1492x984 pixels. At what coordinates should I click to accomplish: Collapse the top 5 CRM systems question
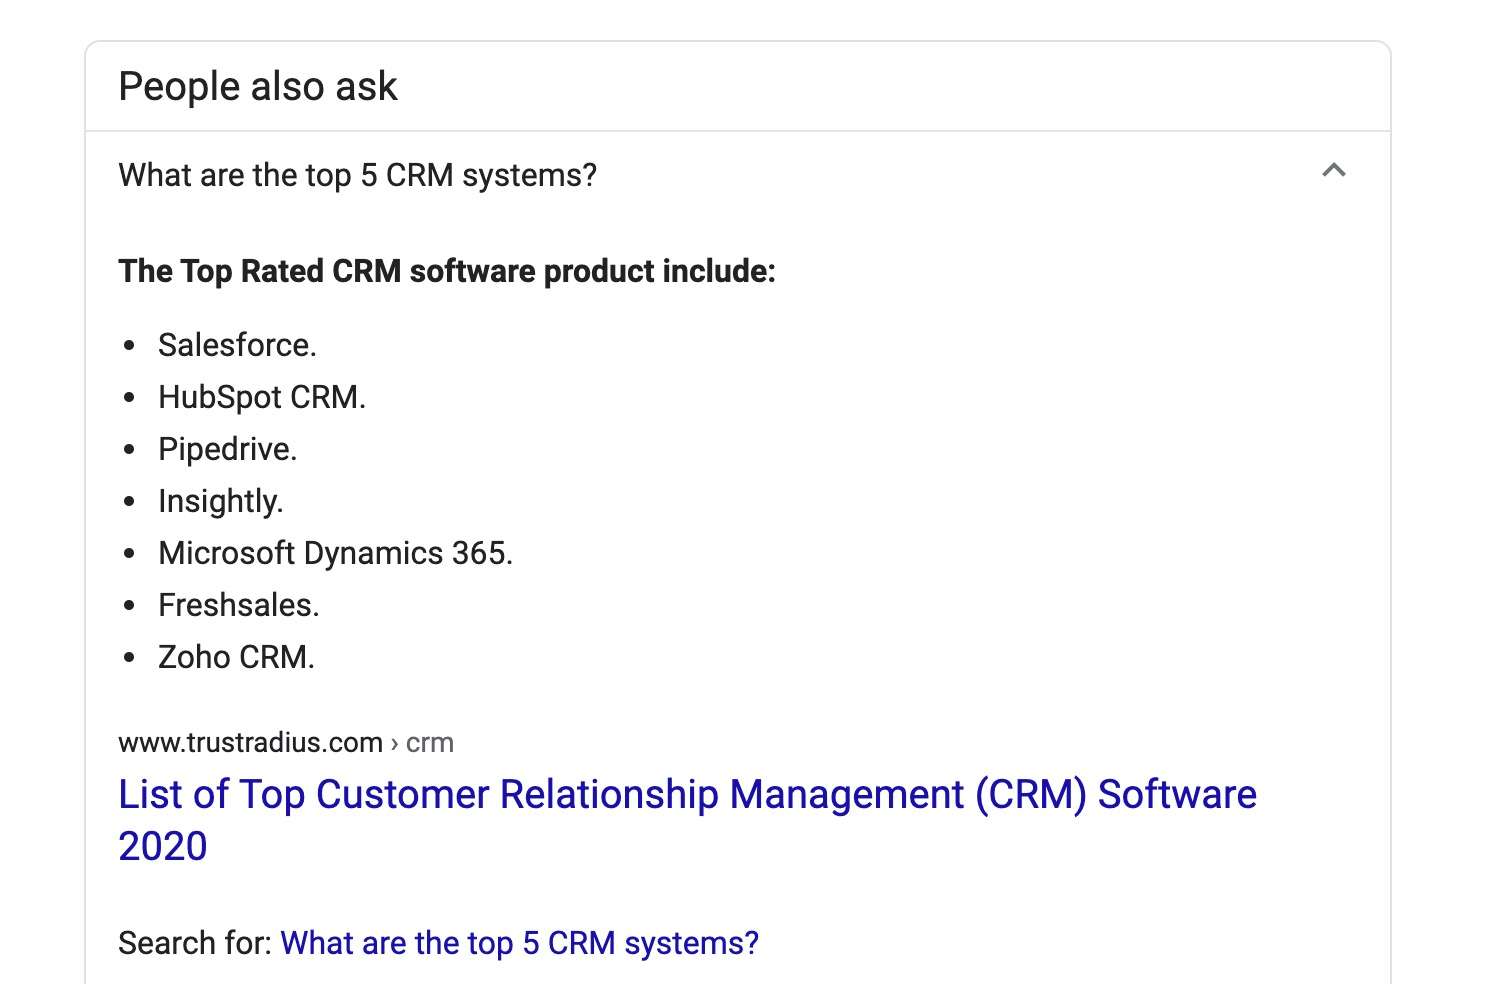pyautogui.click(x=1333, y=171)
